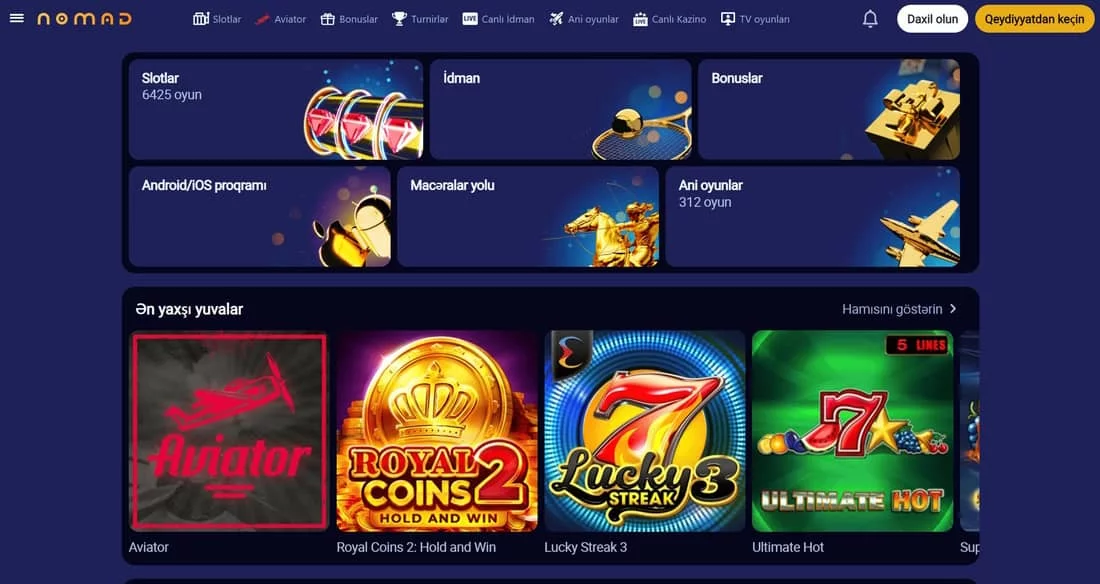Expand Hamısını göstərin chevron
1100x584 pixels.
[x=953, y=309]
